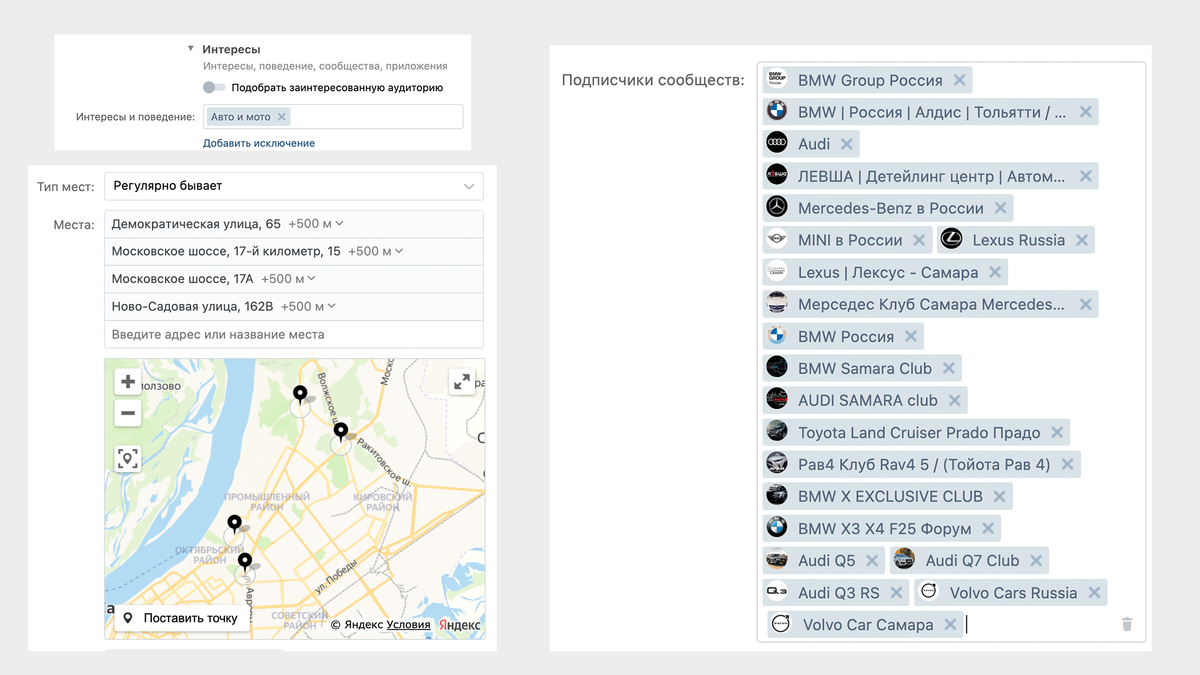
Task: Toggle Подобрать заинтересованную аудиторию switch
Action: point(214,88)
